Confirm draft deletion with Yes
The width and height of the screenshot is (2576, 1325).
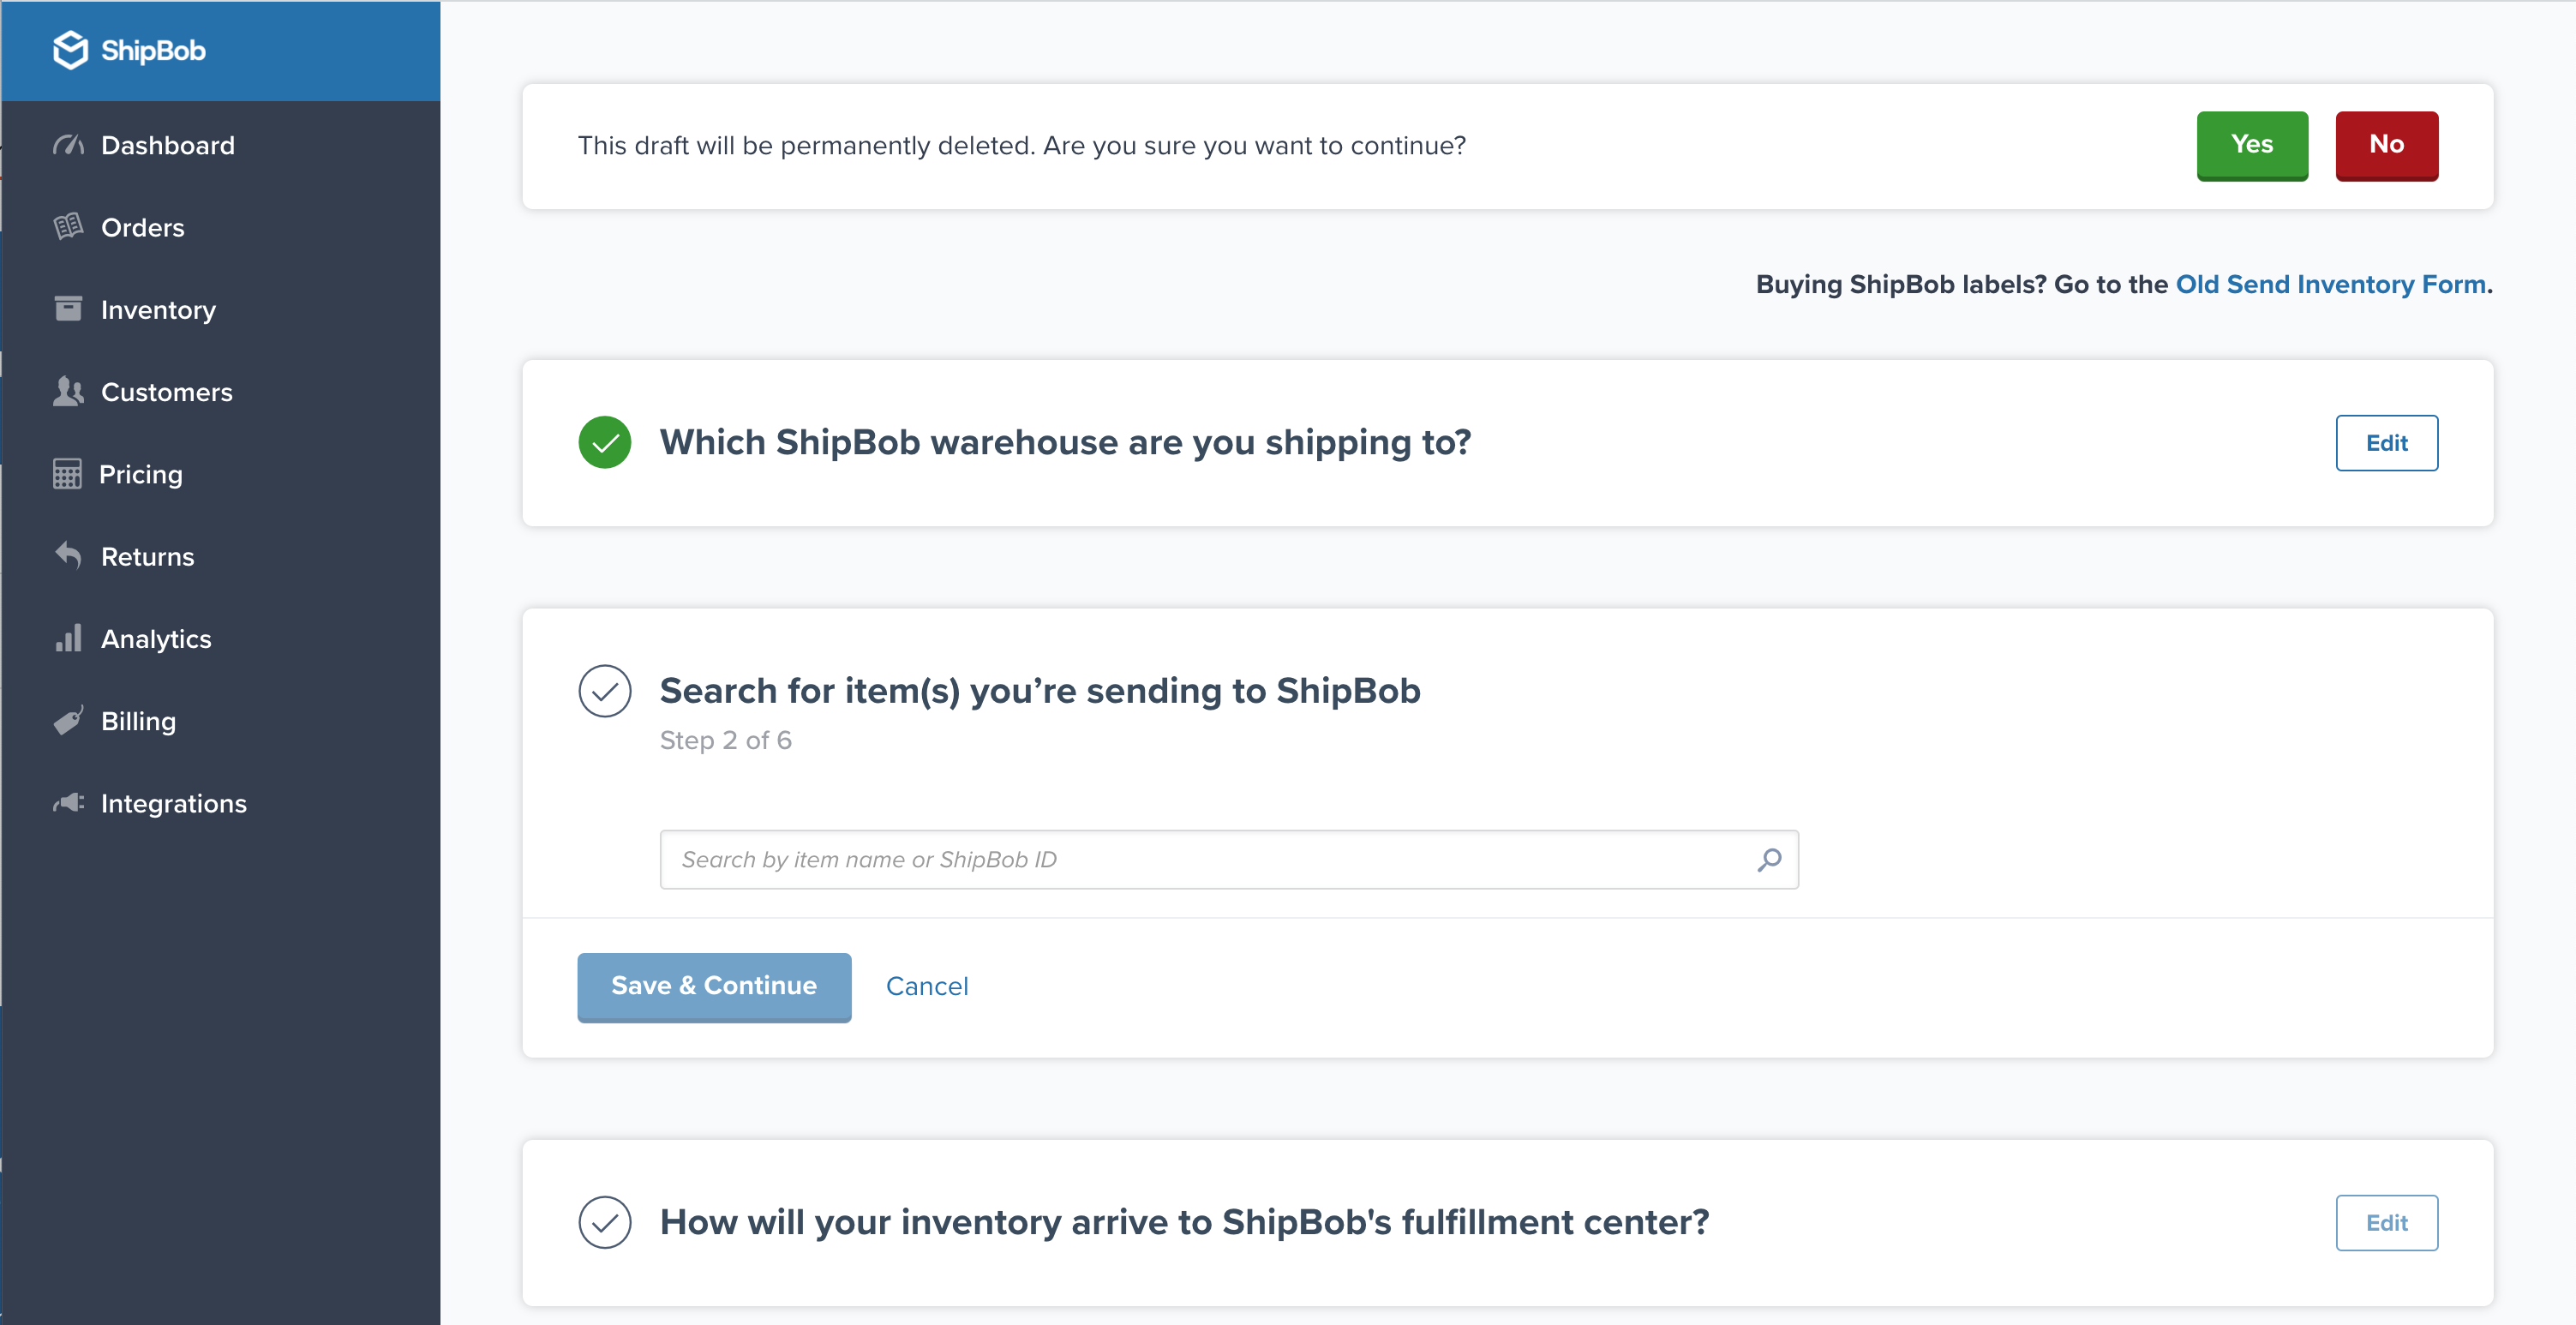click(2252, 145)
